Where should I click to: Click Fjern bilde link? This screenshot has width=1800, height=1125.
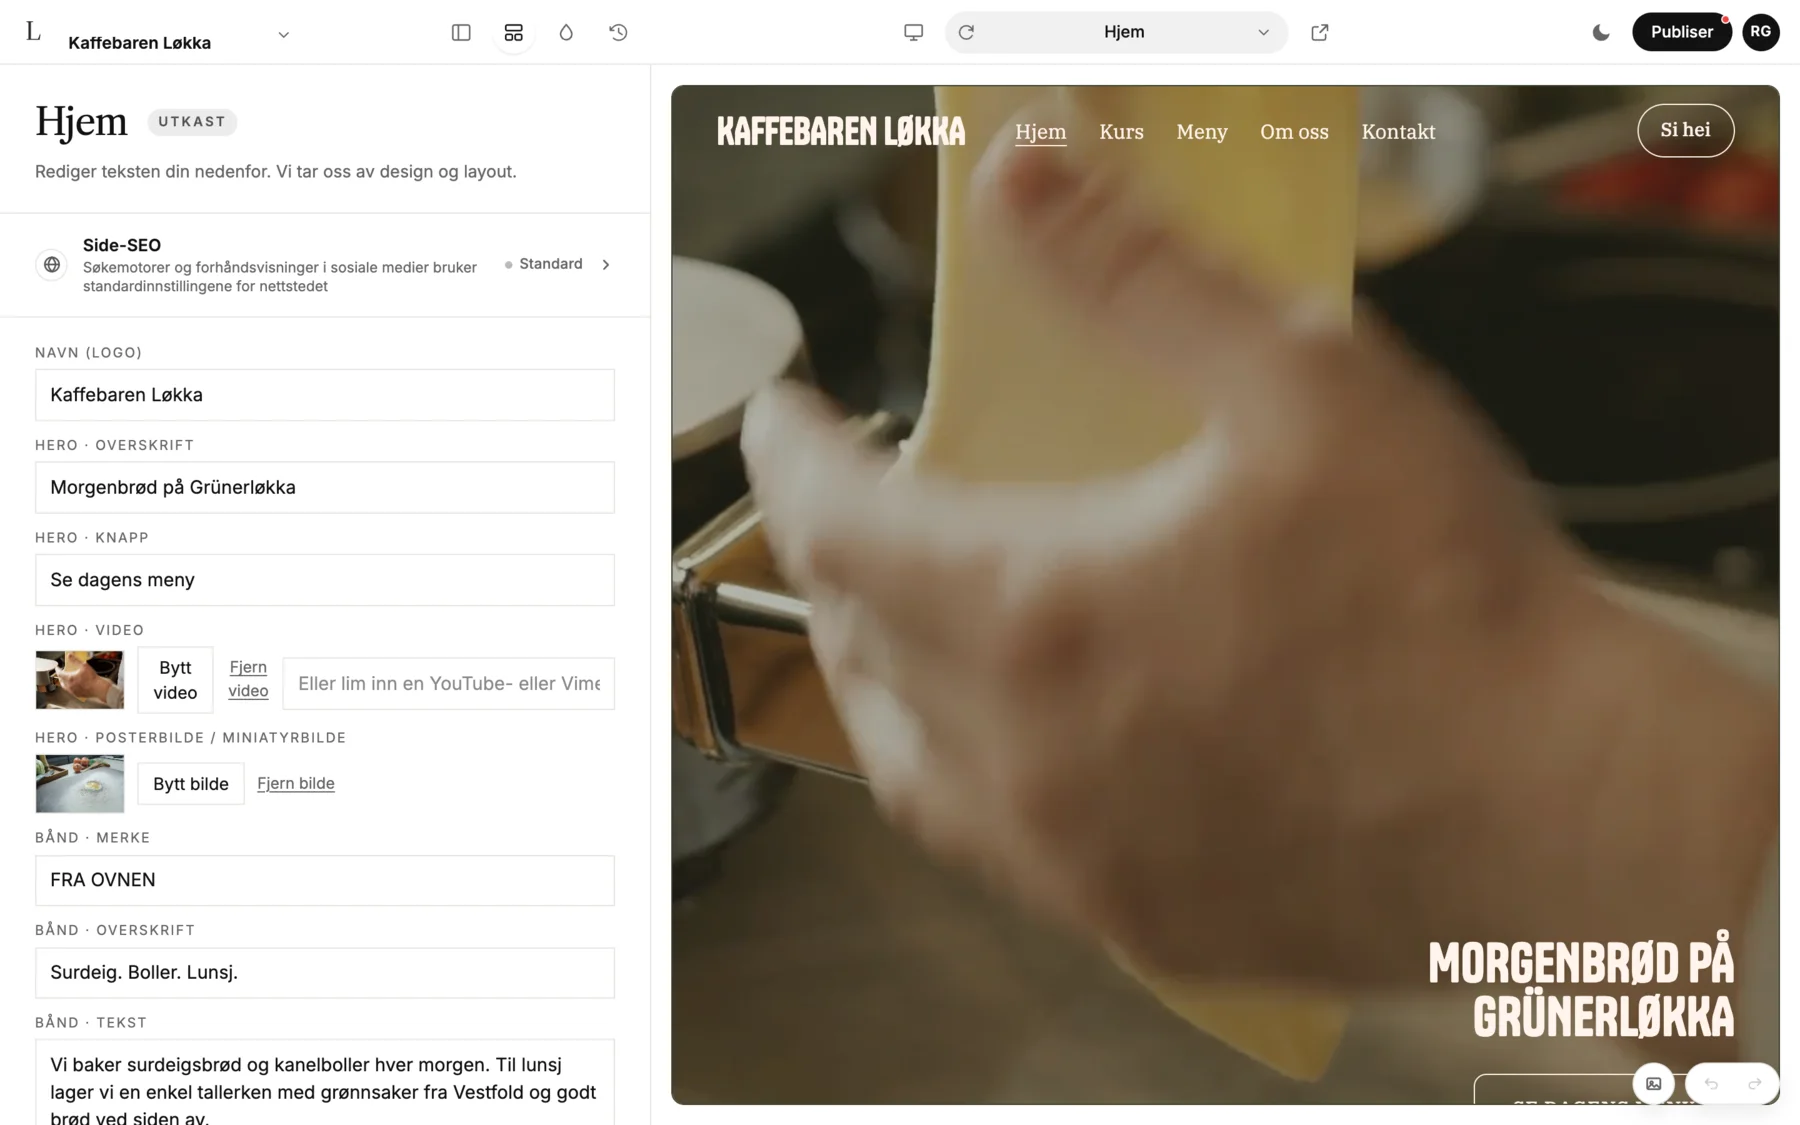point(296,783)
